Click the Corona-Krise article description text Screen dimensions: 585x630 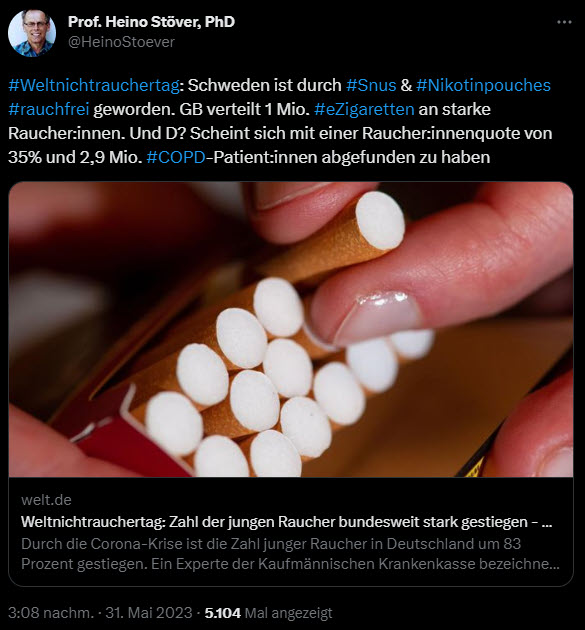(x=290, y=554)
